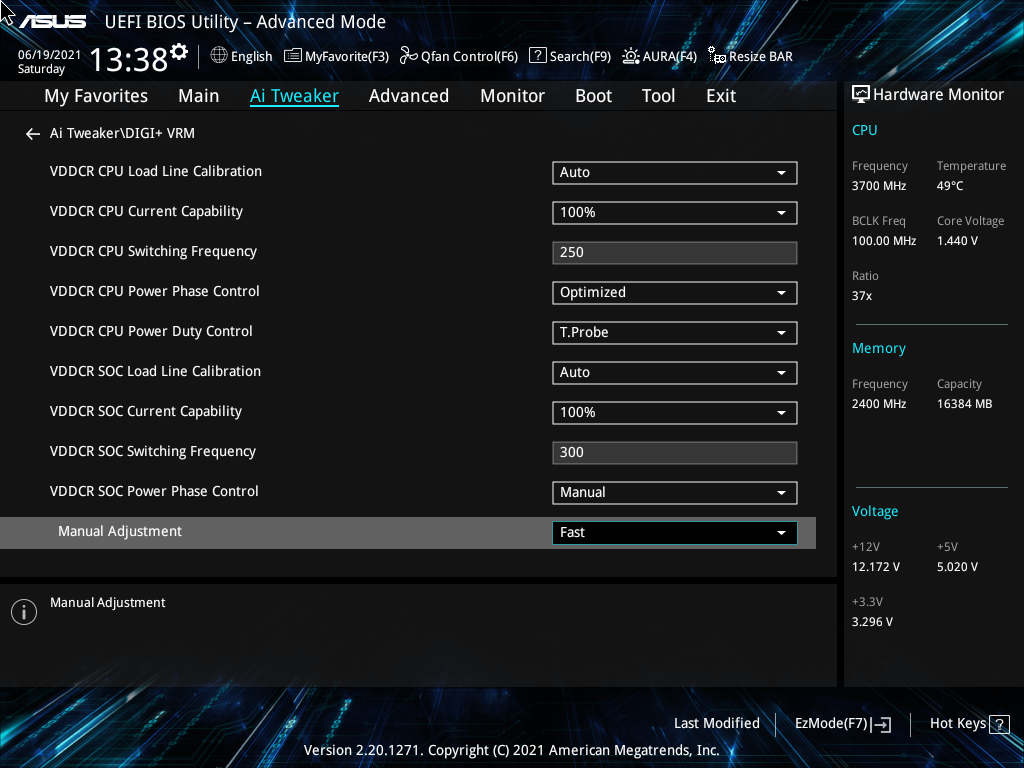Open the Hot Keys help panel
This screenshot has height=768, width=1024.
pyautogui.click(x=968, y=723)
